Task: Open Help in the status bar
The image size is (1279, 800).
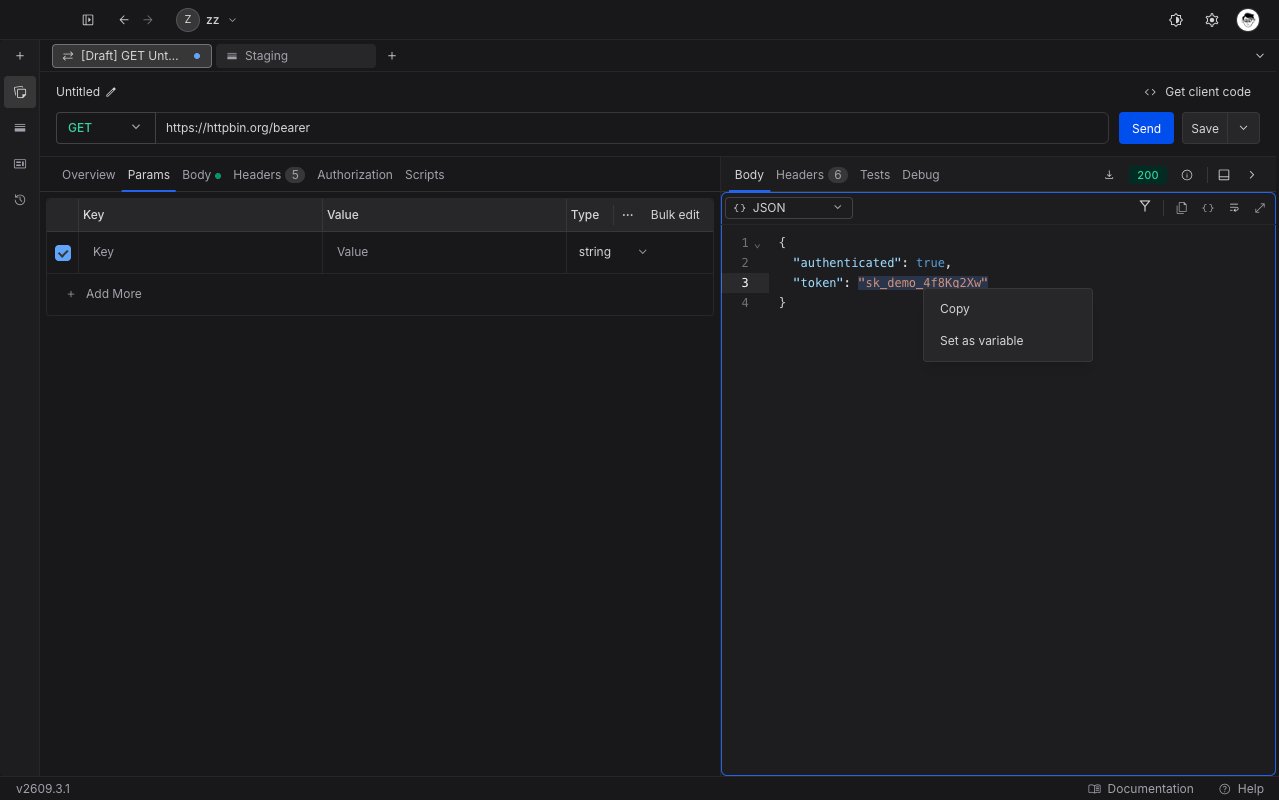Action: click(x=1241, y=789)
